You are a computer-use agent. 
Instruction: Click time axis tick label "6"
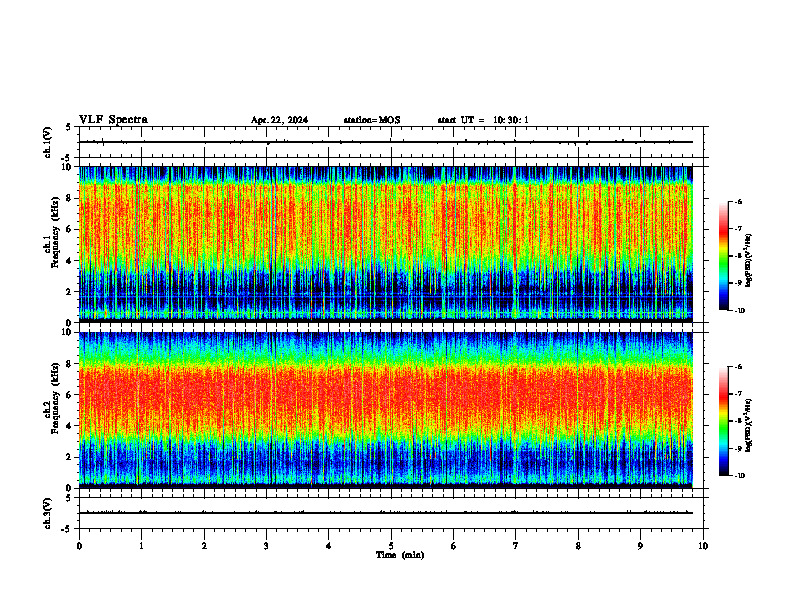(454, 546)
